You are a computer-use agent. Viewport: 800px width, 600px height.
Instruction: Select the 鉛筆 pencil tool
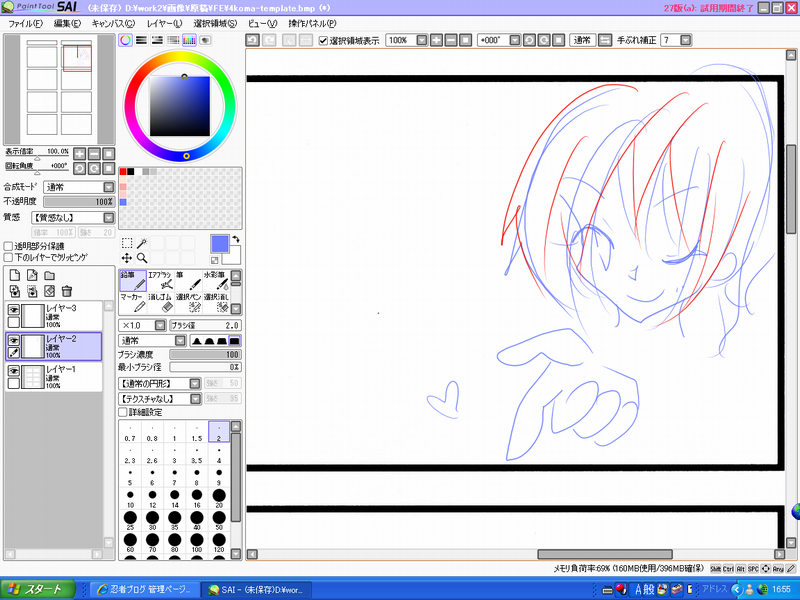pos(133,281)
